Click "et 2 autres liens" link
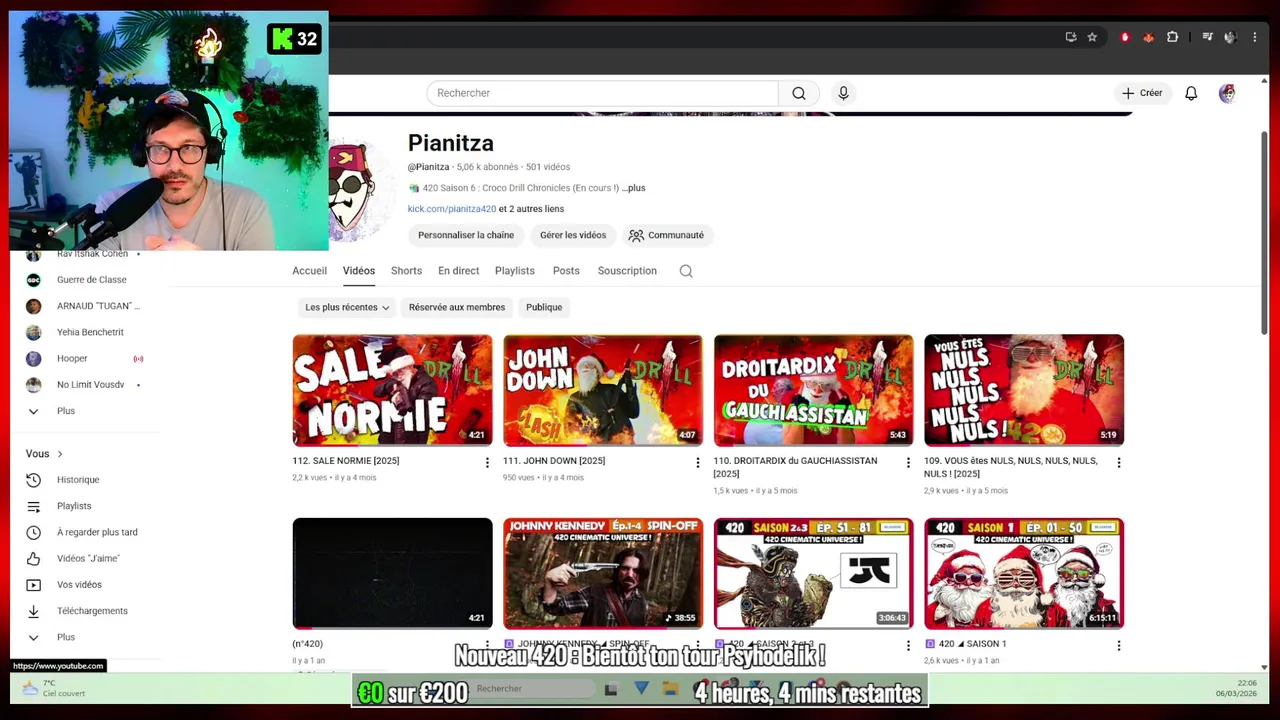 [531, 209]
